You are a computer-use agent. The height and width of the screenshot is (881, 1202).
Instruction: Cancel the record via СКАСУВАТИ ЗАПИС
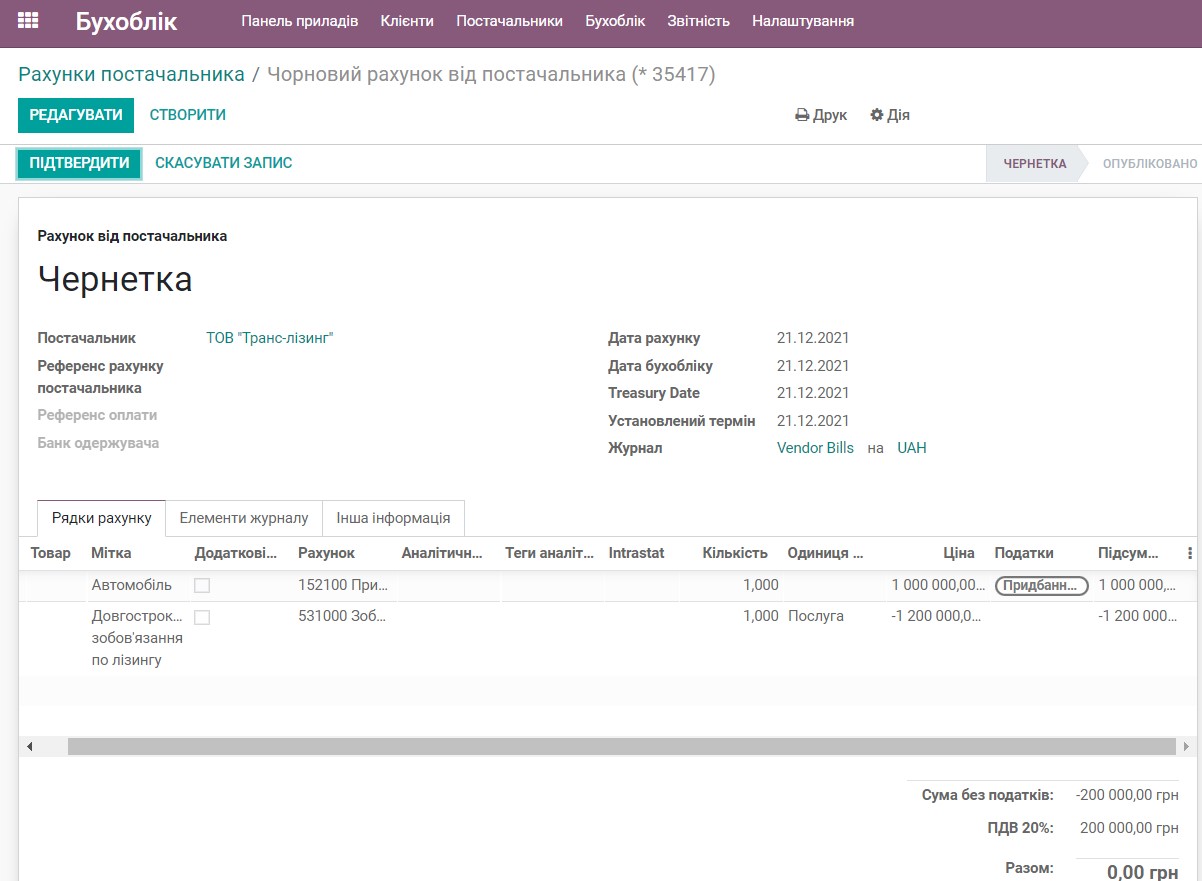click(221, 163)
